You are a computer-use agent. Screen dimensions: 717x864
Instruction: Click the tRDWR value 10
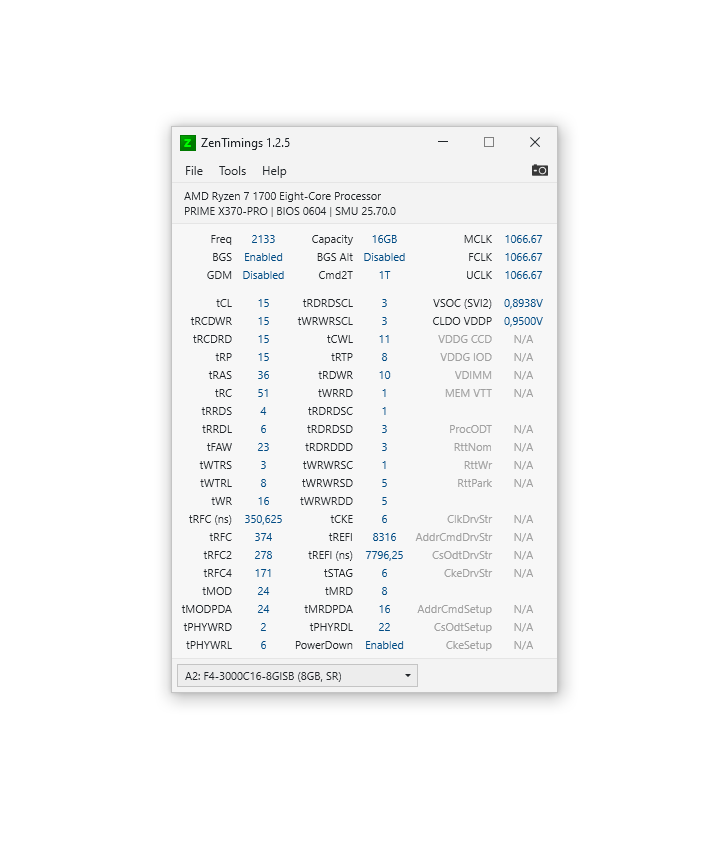click(x=384, y=375)
